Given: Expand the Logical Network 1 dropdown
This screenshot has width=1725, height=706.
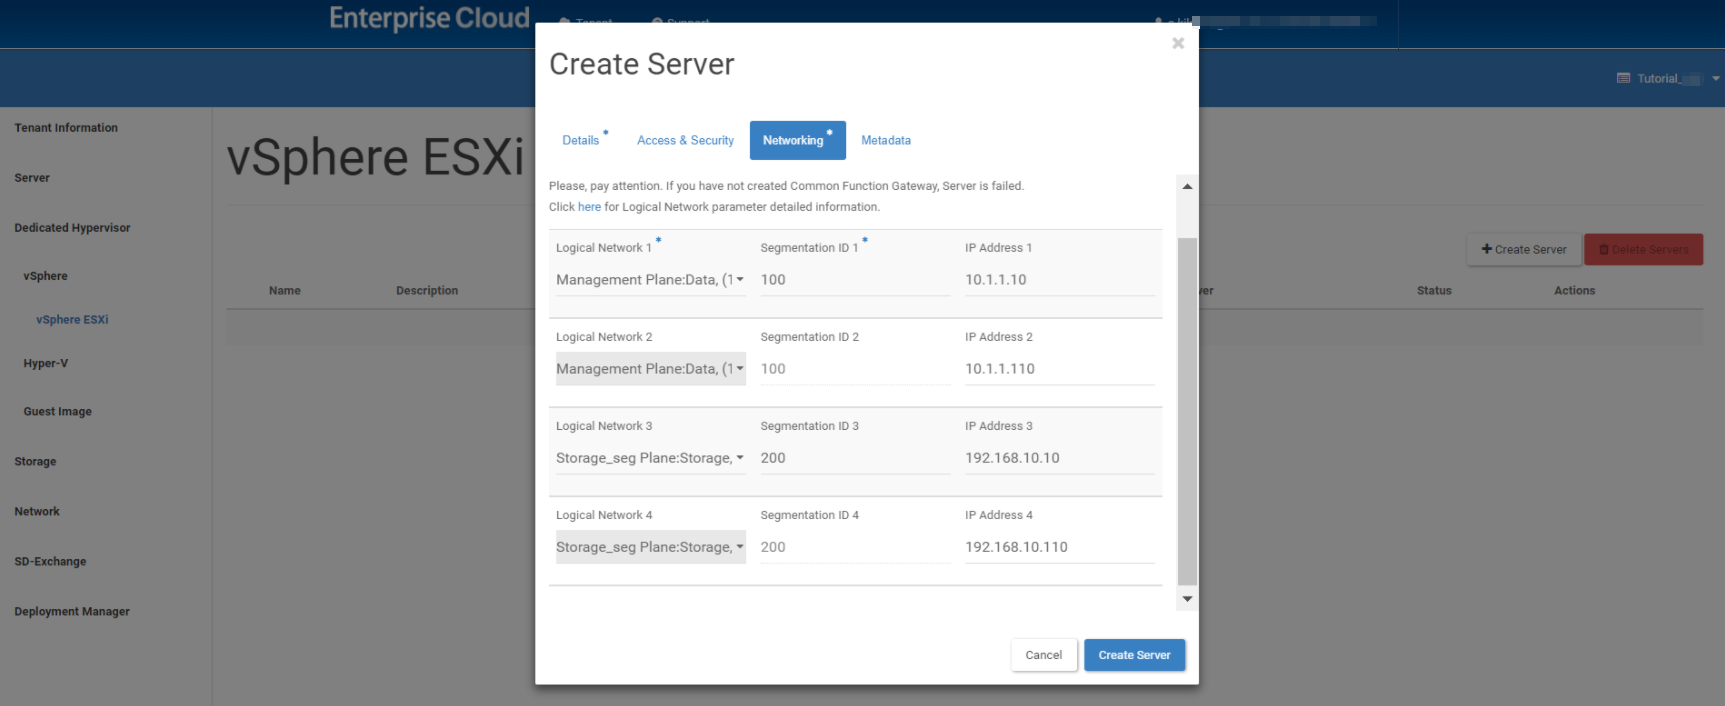Looking at the screenshot, I should (x=650, y=280).
